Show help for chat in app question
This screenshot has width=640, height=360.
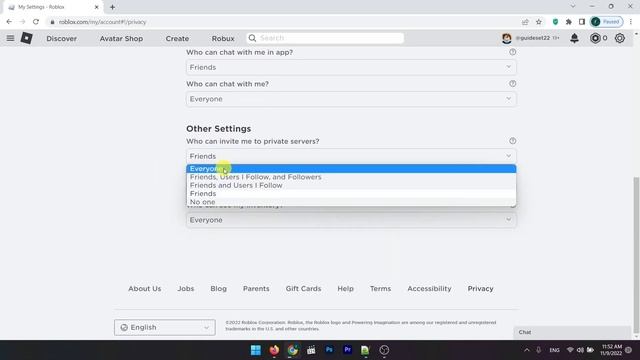512,52
